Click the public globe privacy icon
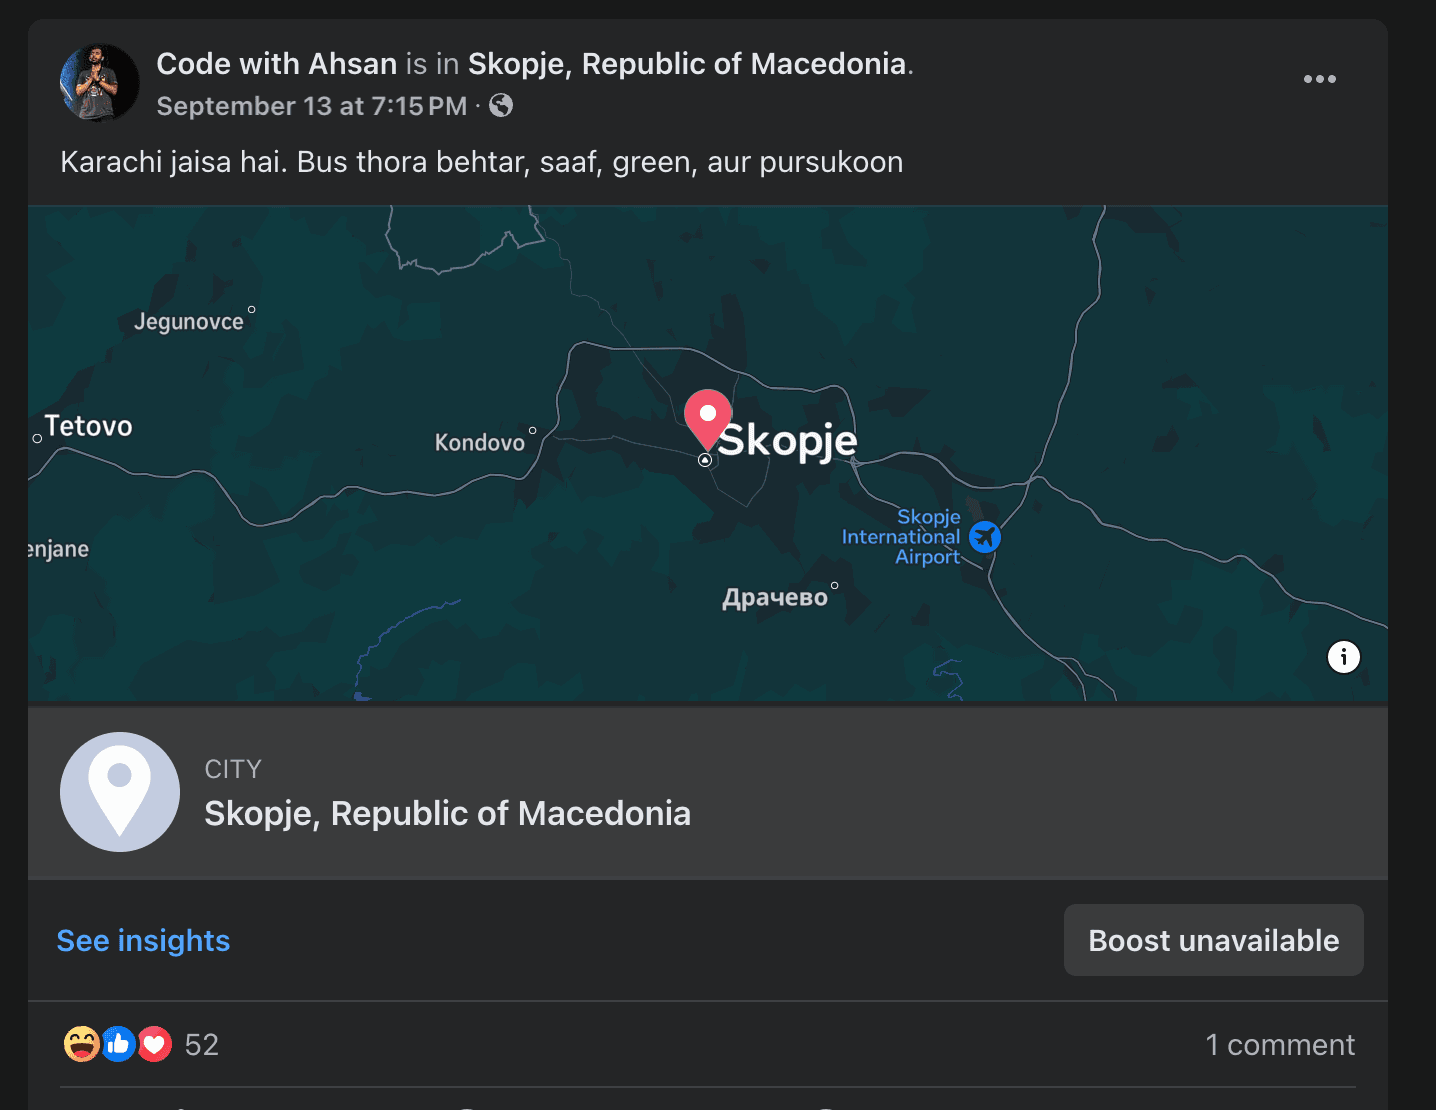 (501, 106)
